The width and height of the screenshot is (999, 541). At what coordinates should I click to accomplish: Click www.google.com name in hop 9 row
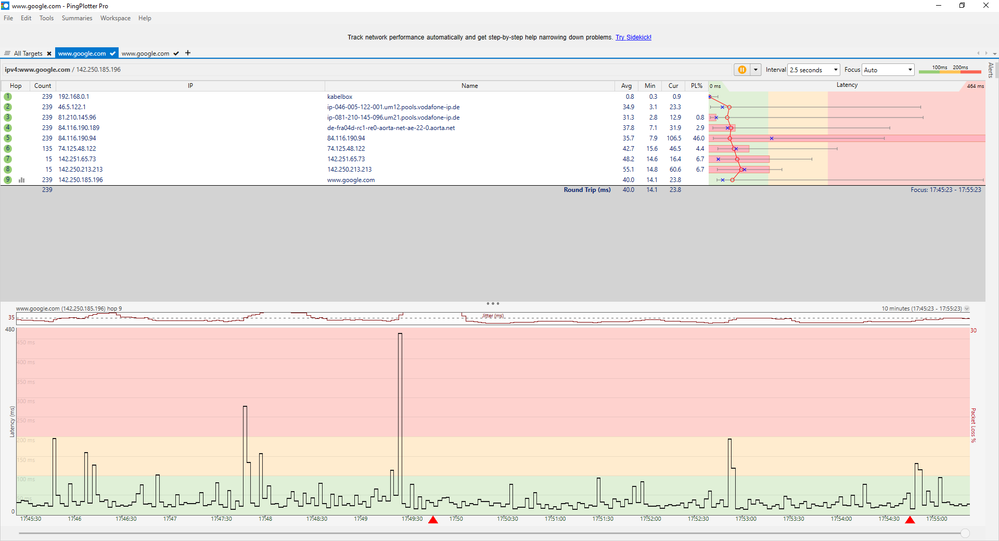(x=351, y=180)
